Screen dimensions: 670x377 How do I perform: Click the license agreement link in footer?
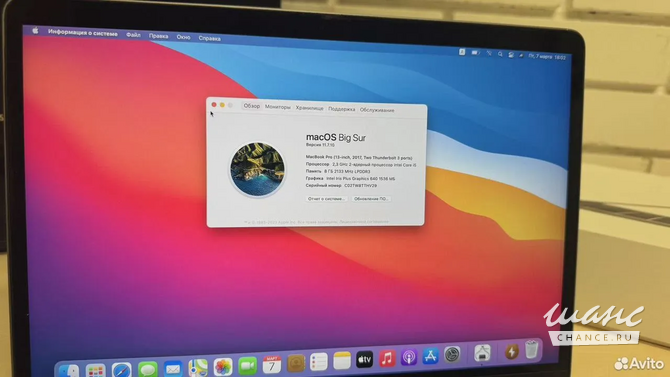point(364,222)
